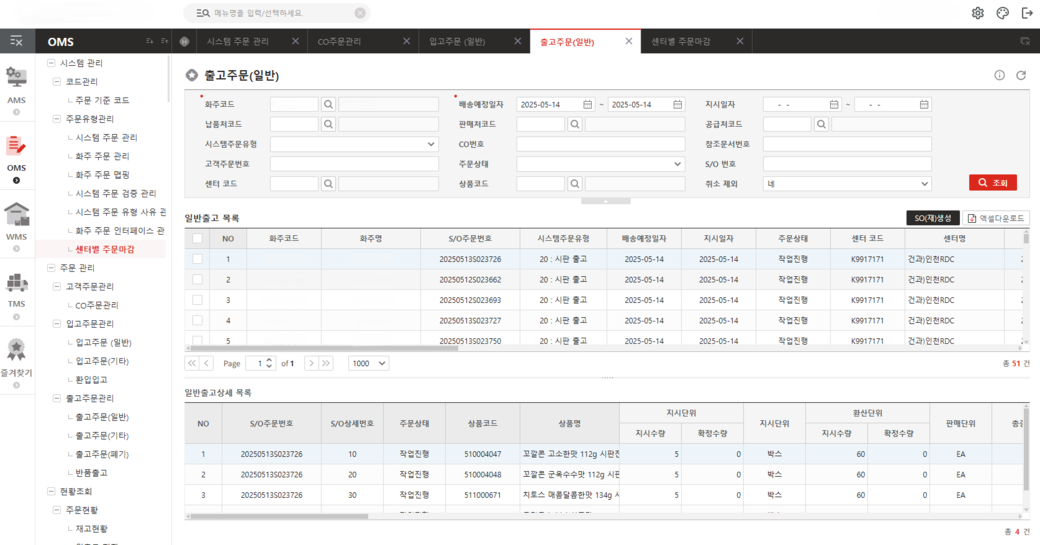
Task: Switch to 센터별 주문마감 tab
Action: pos(681,41)
